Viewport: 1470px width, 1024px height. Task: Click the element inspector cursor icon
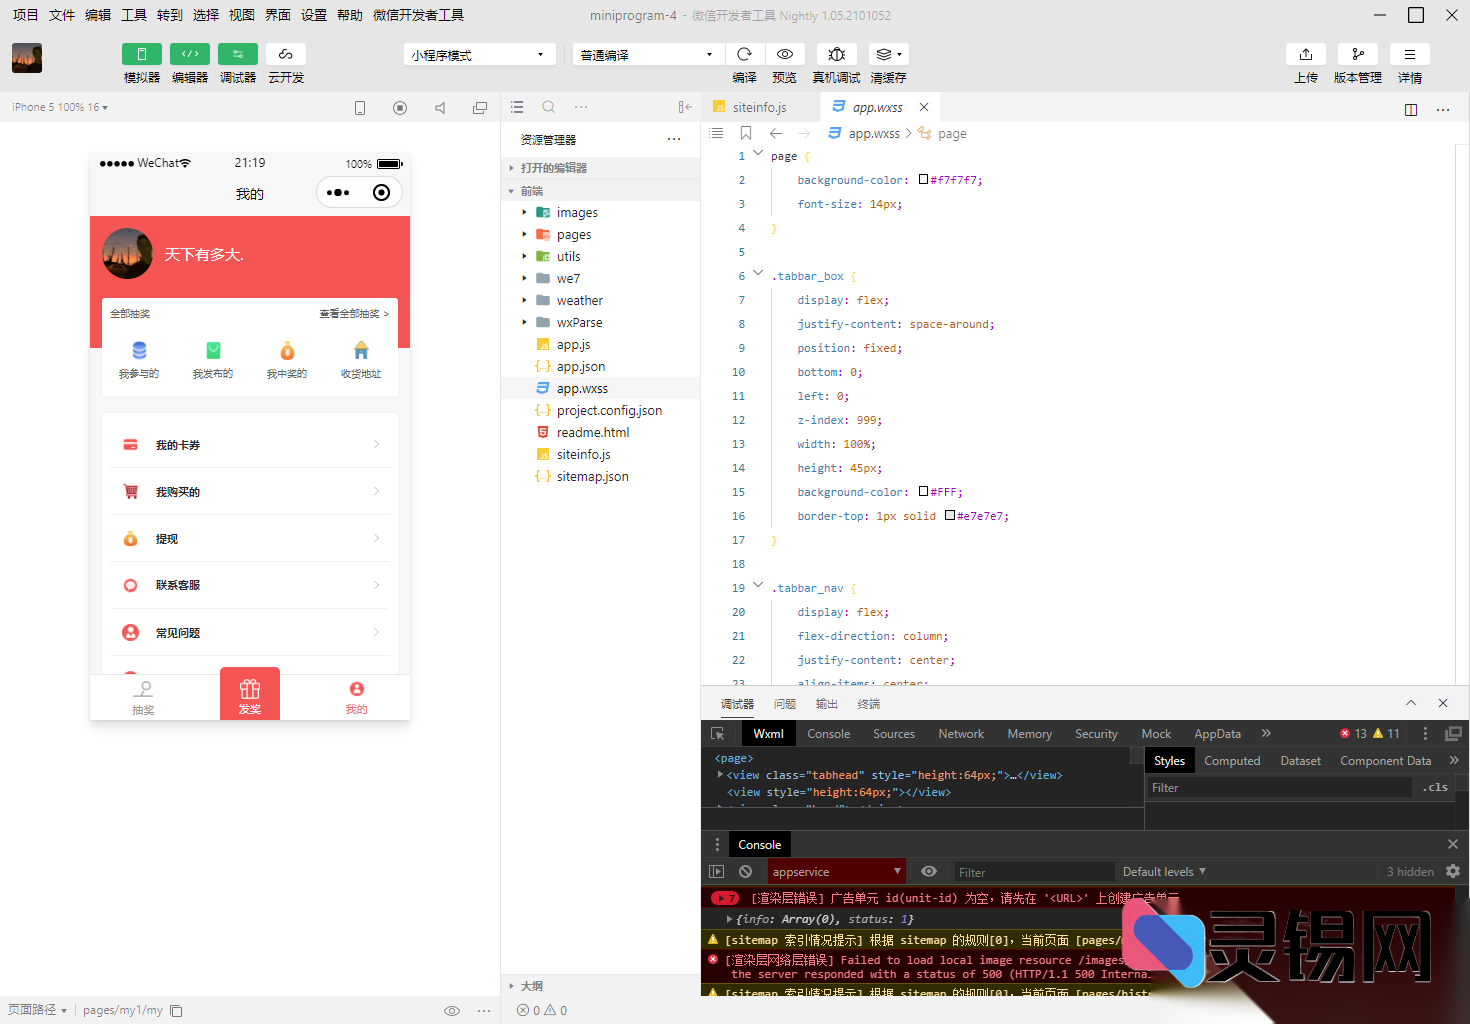point(717,734)
